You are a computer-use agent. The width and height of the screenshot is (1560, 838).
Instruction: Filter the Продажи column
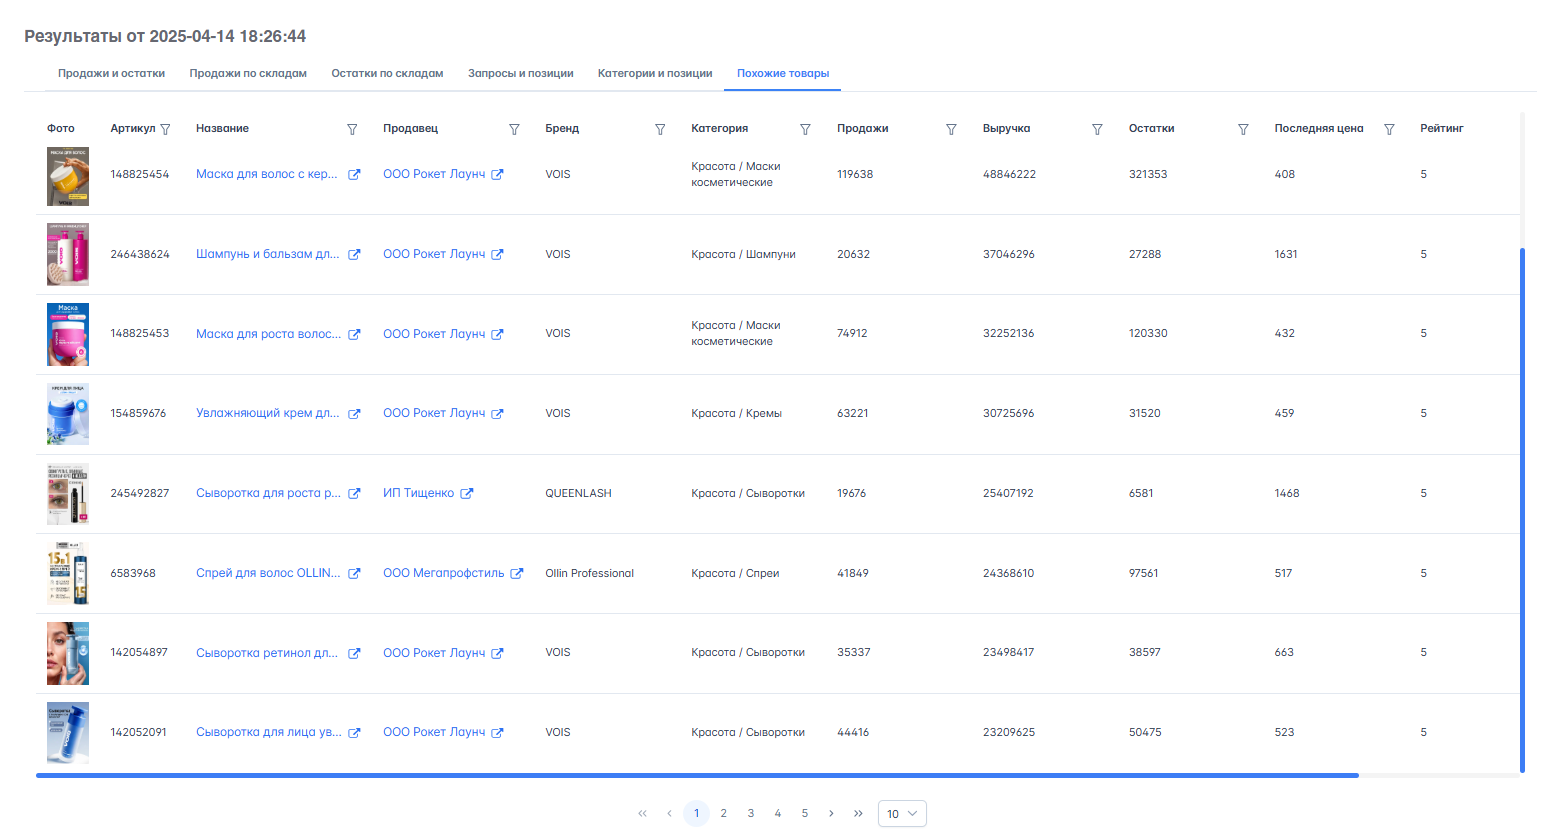pyautogui.click(x=951, y=129)
